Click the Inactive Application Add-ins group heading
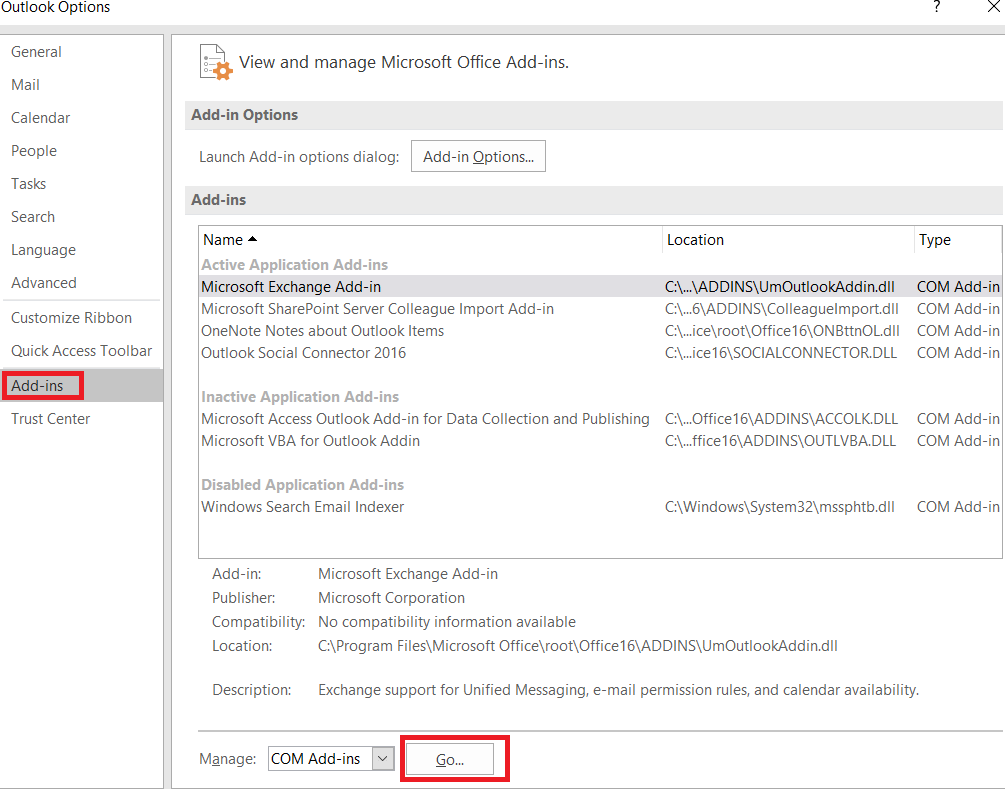The image size is (1005, 789). (x=300, y=397)
